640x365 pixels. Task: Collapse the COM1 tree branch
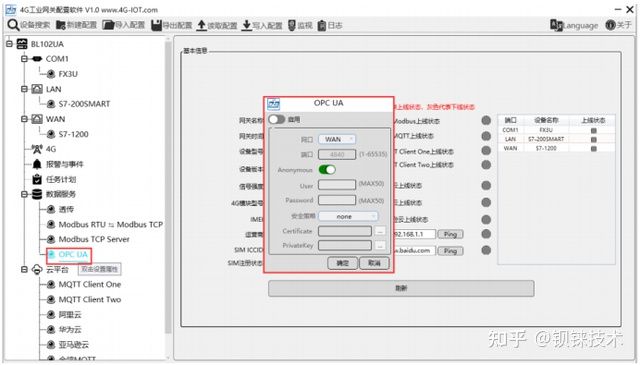24,59
